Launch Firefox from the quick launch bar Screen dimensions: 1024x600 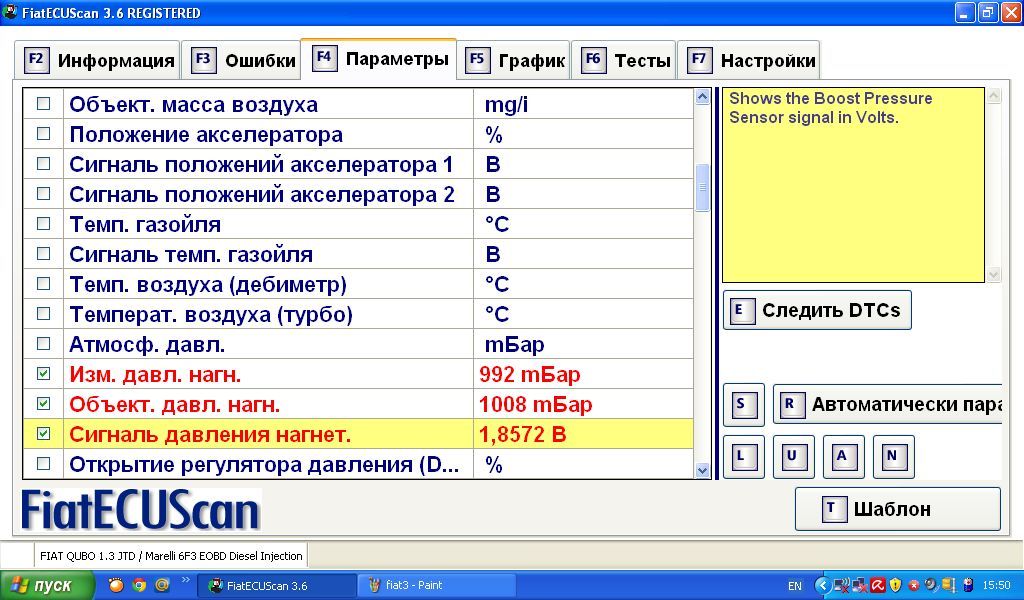click(116, 585)
